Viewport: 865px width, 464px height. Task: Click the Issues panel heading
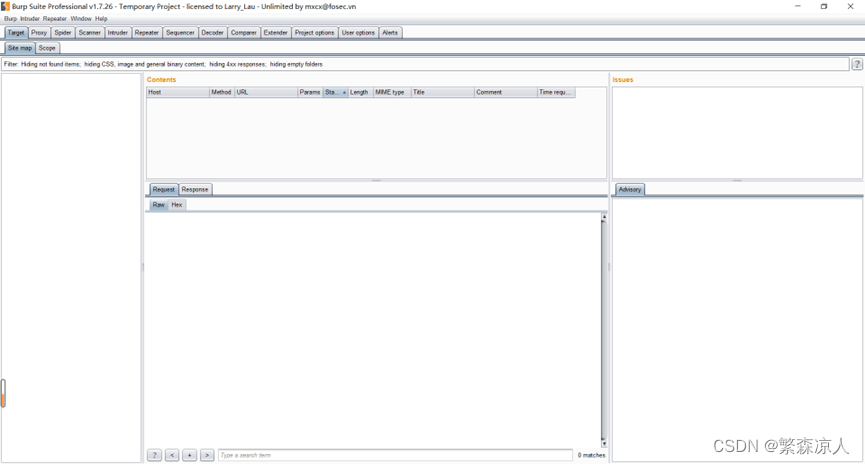coord(623,79)
